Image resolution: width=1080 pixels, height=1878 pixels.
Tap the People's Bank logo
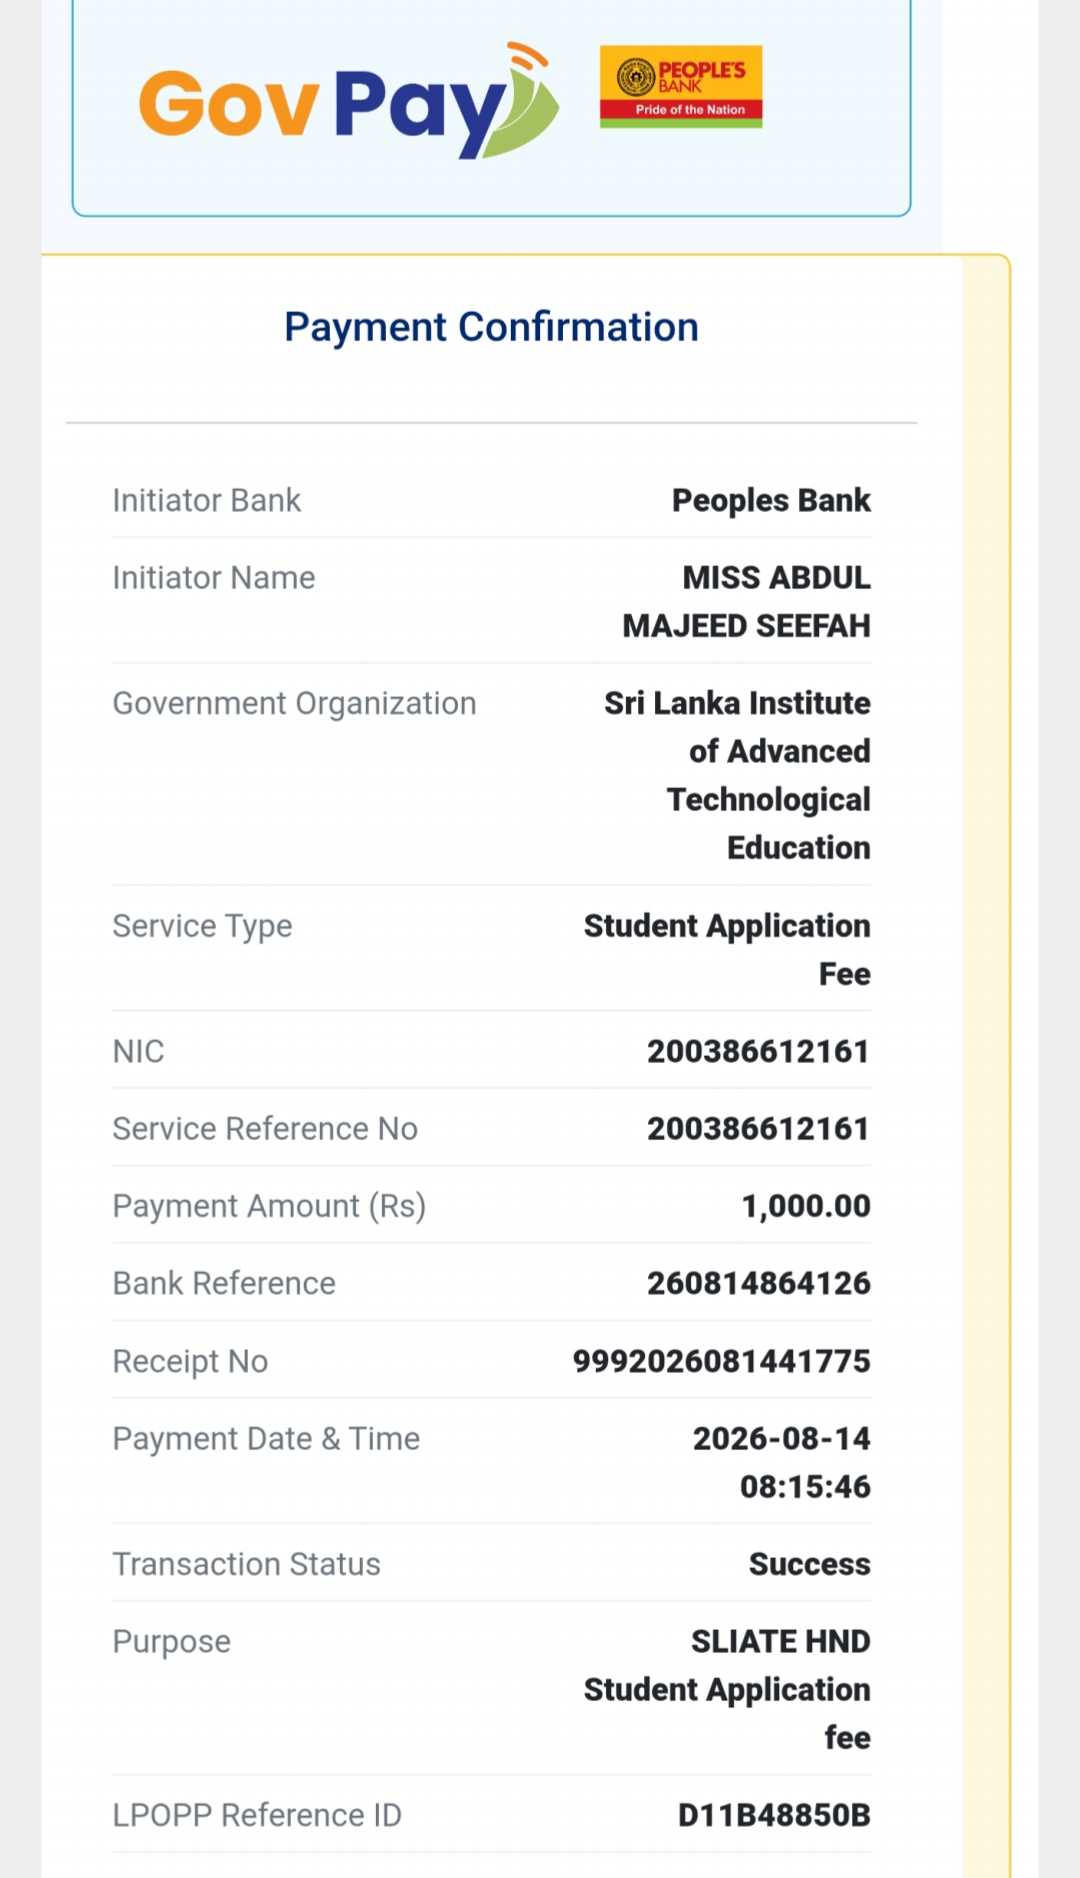pos(681,86)
